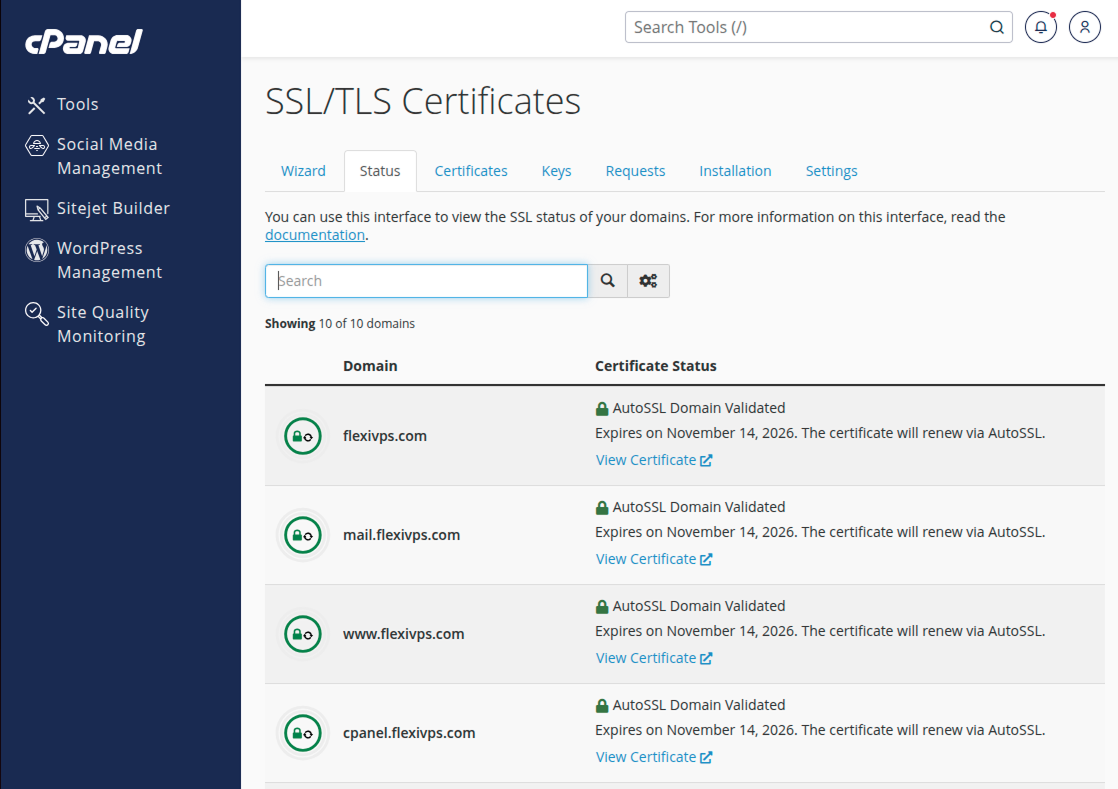Switch to the Certificates tab
The image size is (1118, 789).
point(471,171)
